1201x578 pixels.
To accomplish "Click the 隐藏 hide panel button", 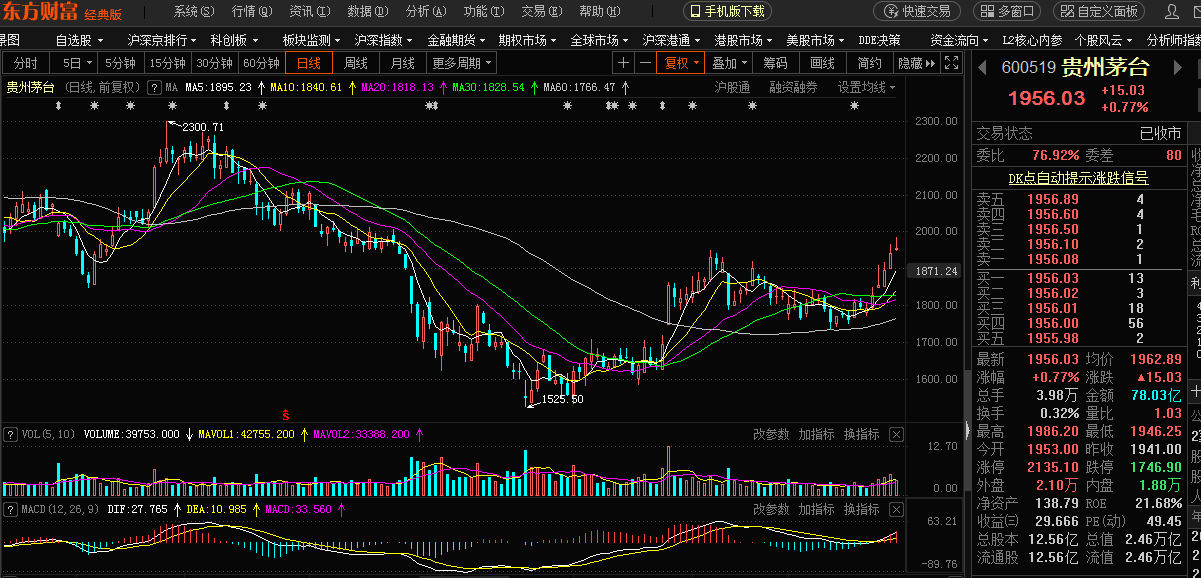I will click(916, 62).
